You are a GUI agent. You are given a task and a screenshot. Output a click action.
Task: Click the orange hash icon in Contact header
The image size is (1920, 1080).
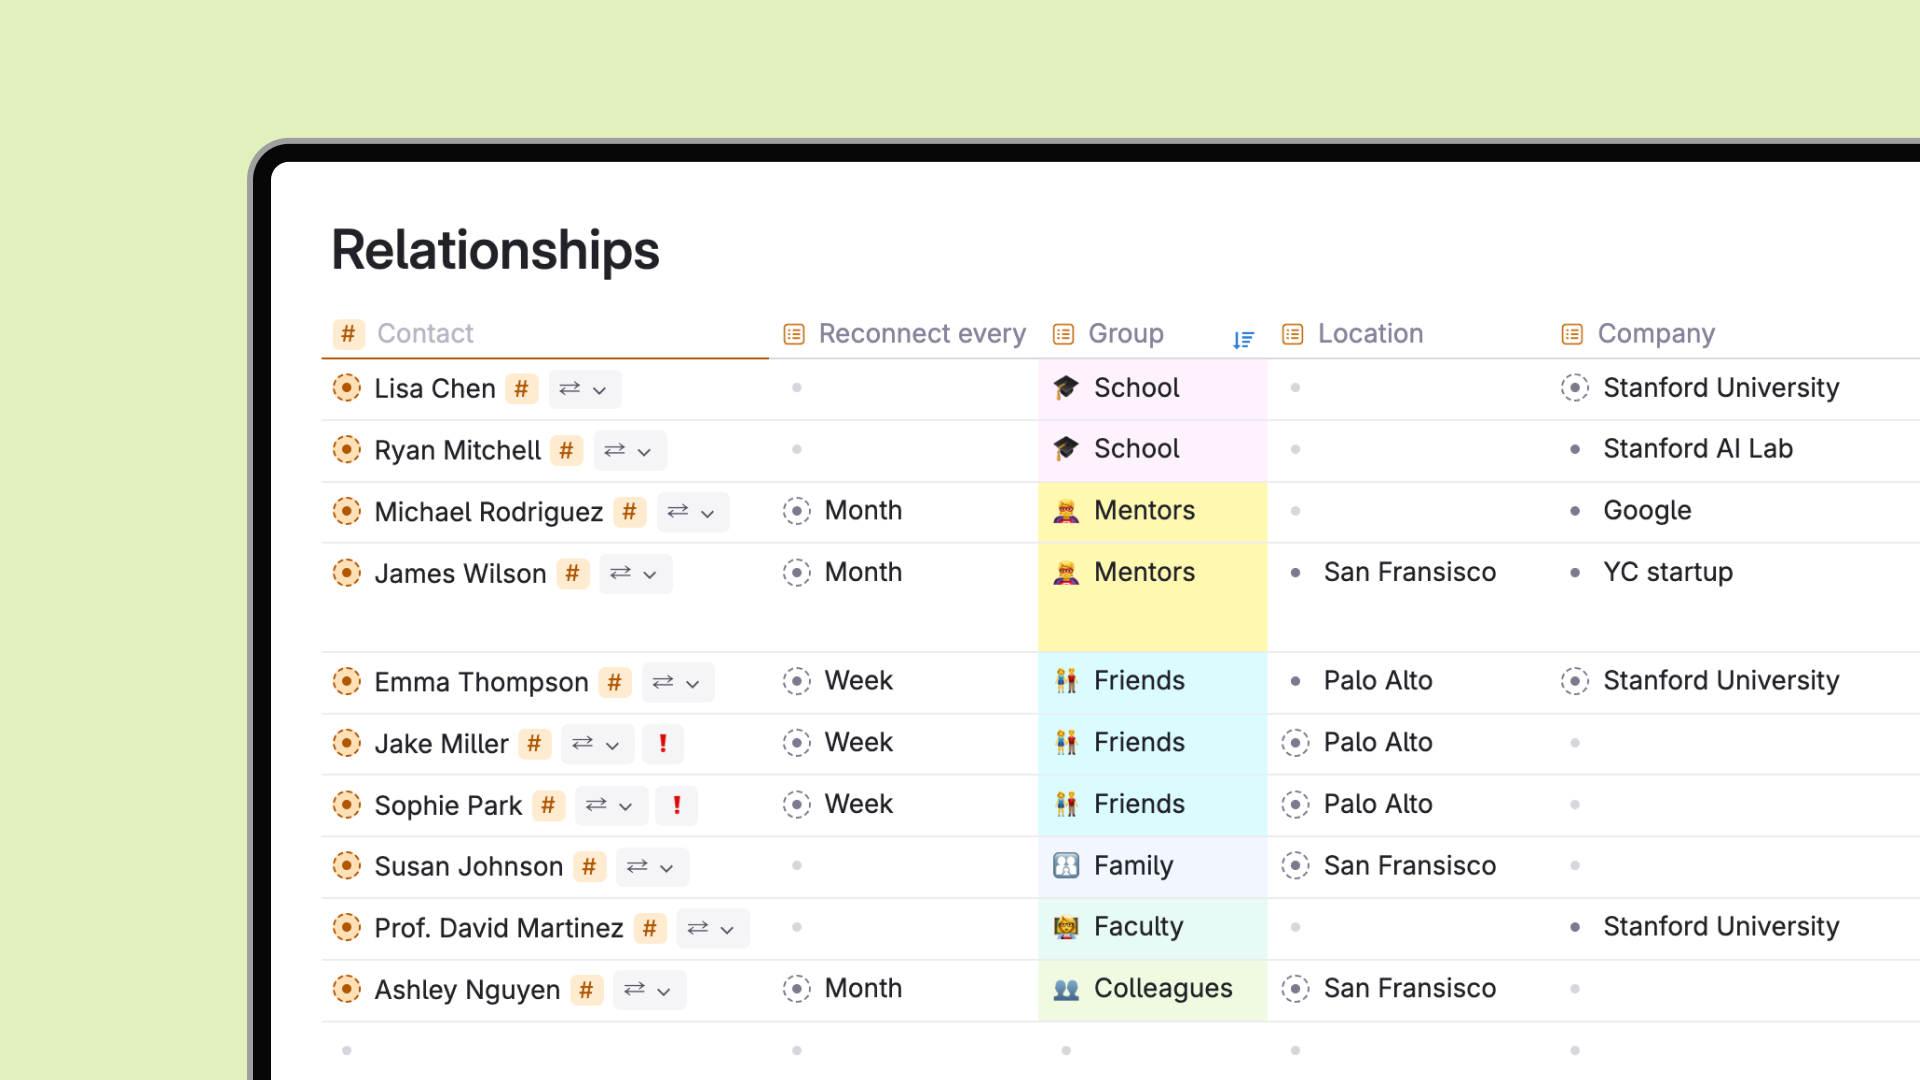tap(348, 334)
